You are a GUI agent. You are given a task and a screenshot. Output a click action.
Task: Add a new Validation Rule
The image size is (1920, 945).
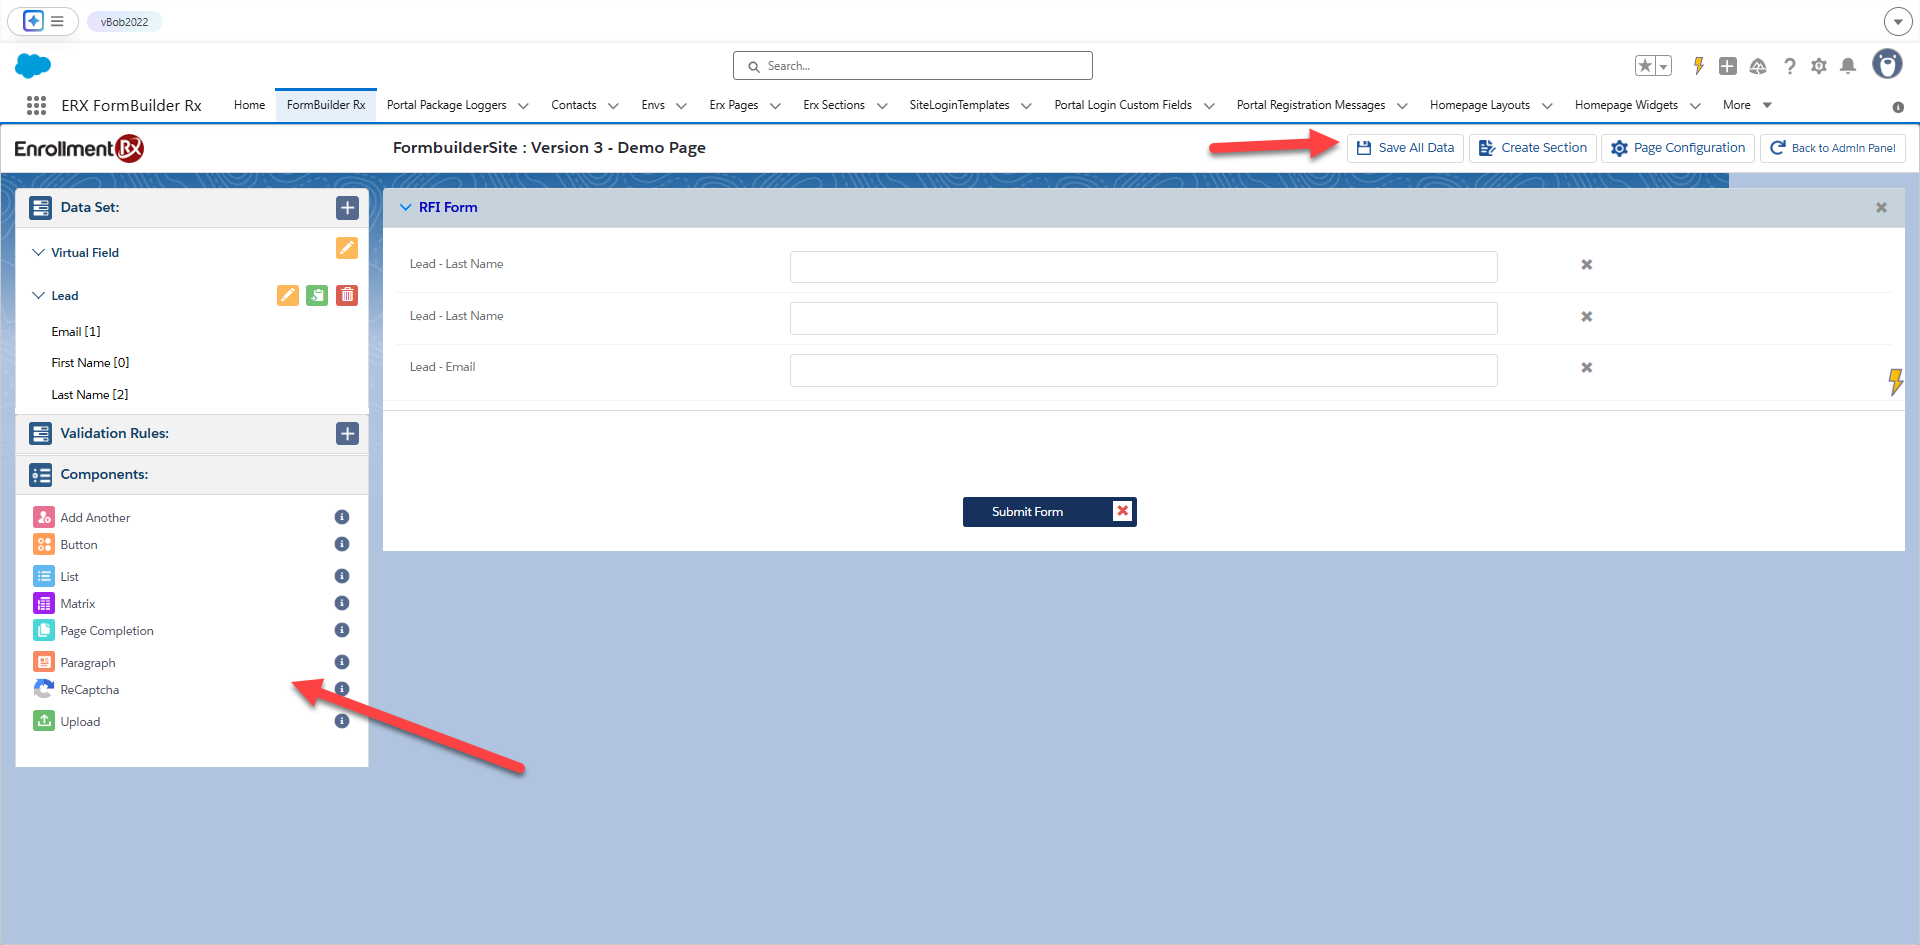[347, 434]
